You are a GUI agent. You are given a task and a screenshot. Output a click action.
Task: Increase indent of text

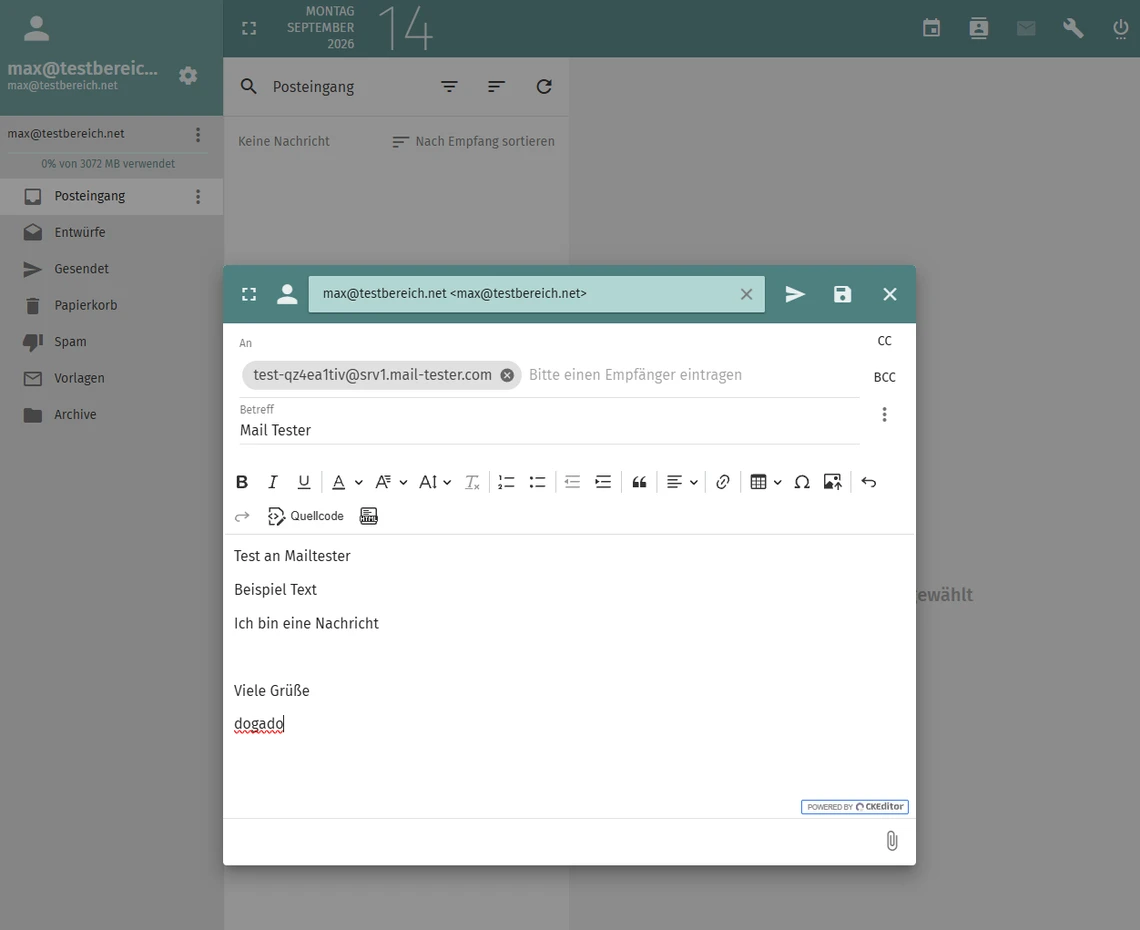click(x=603, y=482)
